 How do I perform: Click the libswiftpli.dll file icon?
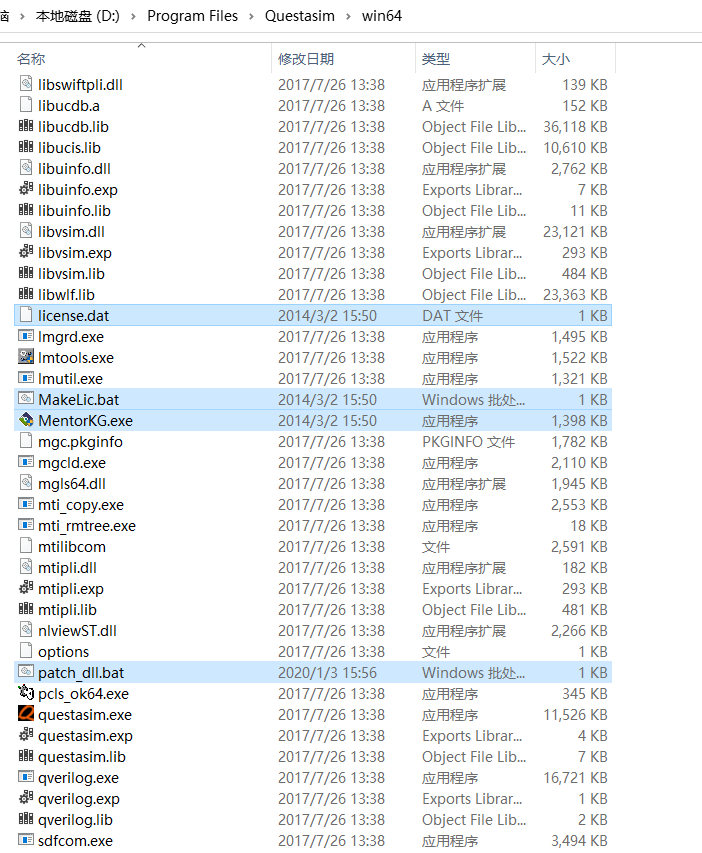[26, 84]
